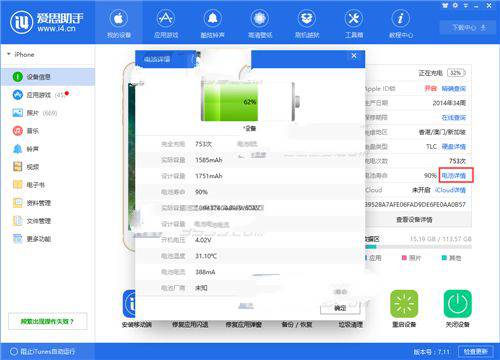Viewport: 500px width, 360px height.
Task: Open the 我的设备 tab with Apple icon
Action: tap(119, 23)
